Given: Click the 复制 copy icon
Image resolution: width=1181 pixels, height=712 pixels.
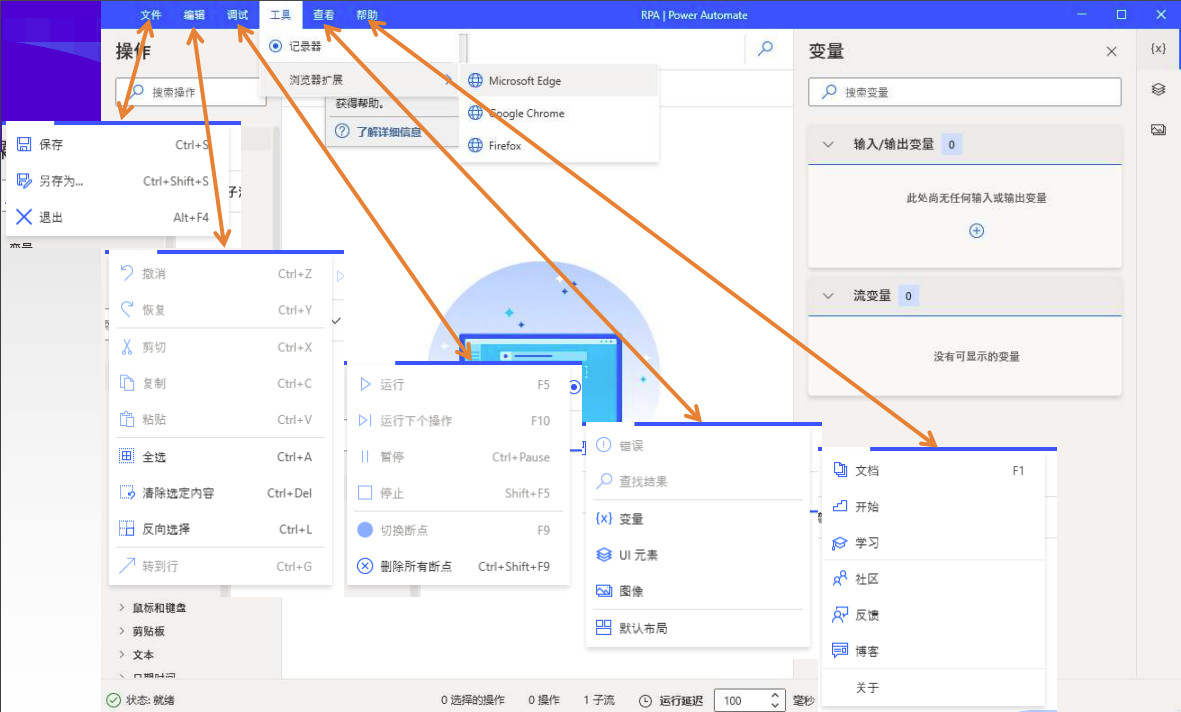Looking at the screenshot, I should [127, 383].
